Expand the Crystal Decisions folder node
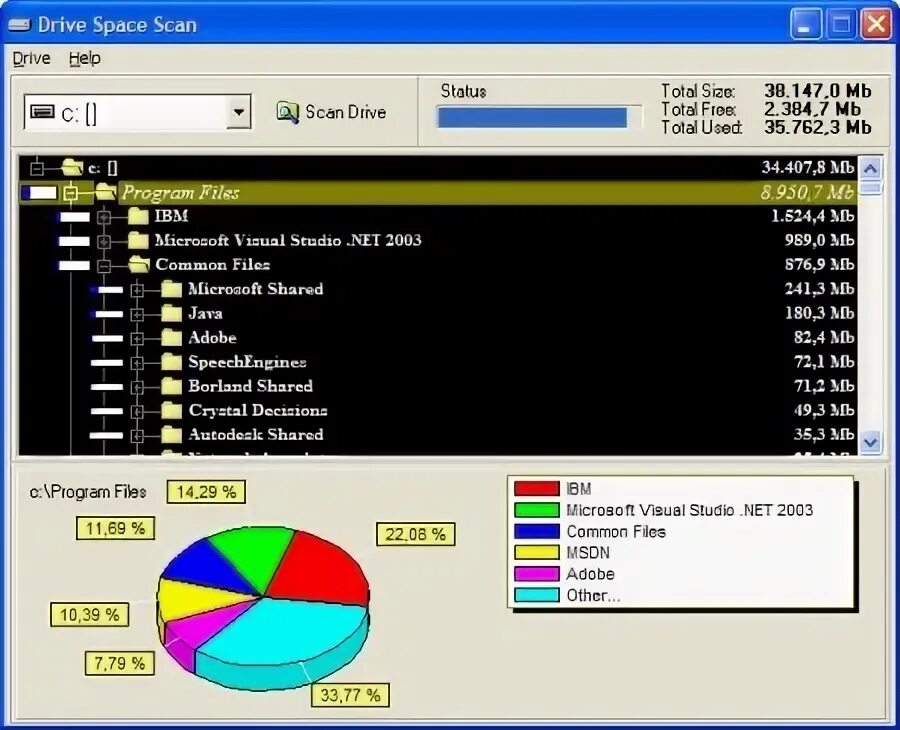The image size is (900, 730). pyautogui.click(x=137, y=411)
